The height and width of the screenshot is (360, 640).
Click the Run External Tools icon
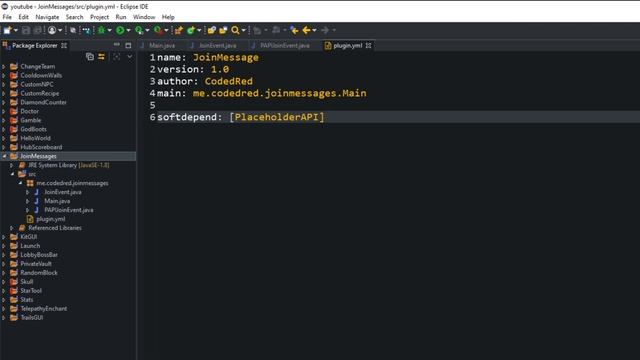158,30
